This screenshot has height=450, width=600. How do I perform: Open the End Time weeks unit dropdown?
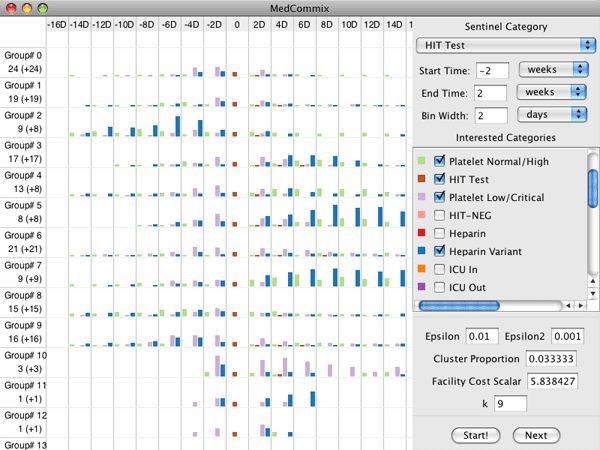pyautogui.click(x=551, y=92)
